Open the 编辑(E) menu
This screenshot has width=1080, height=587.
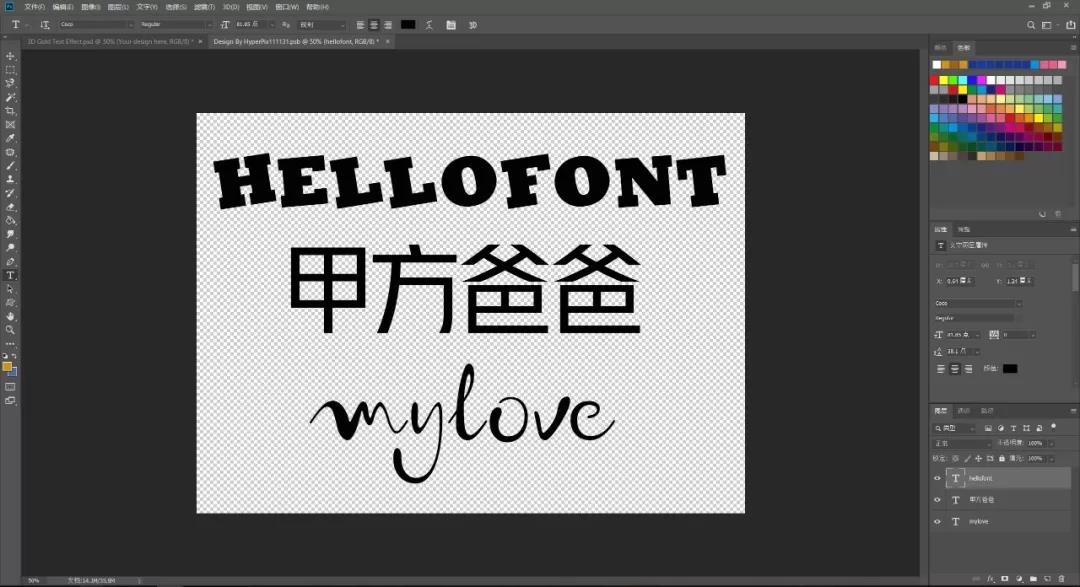63,7
